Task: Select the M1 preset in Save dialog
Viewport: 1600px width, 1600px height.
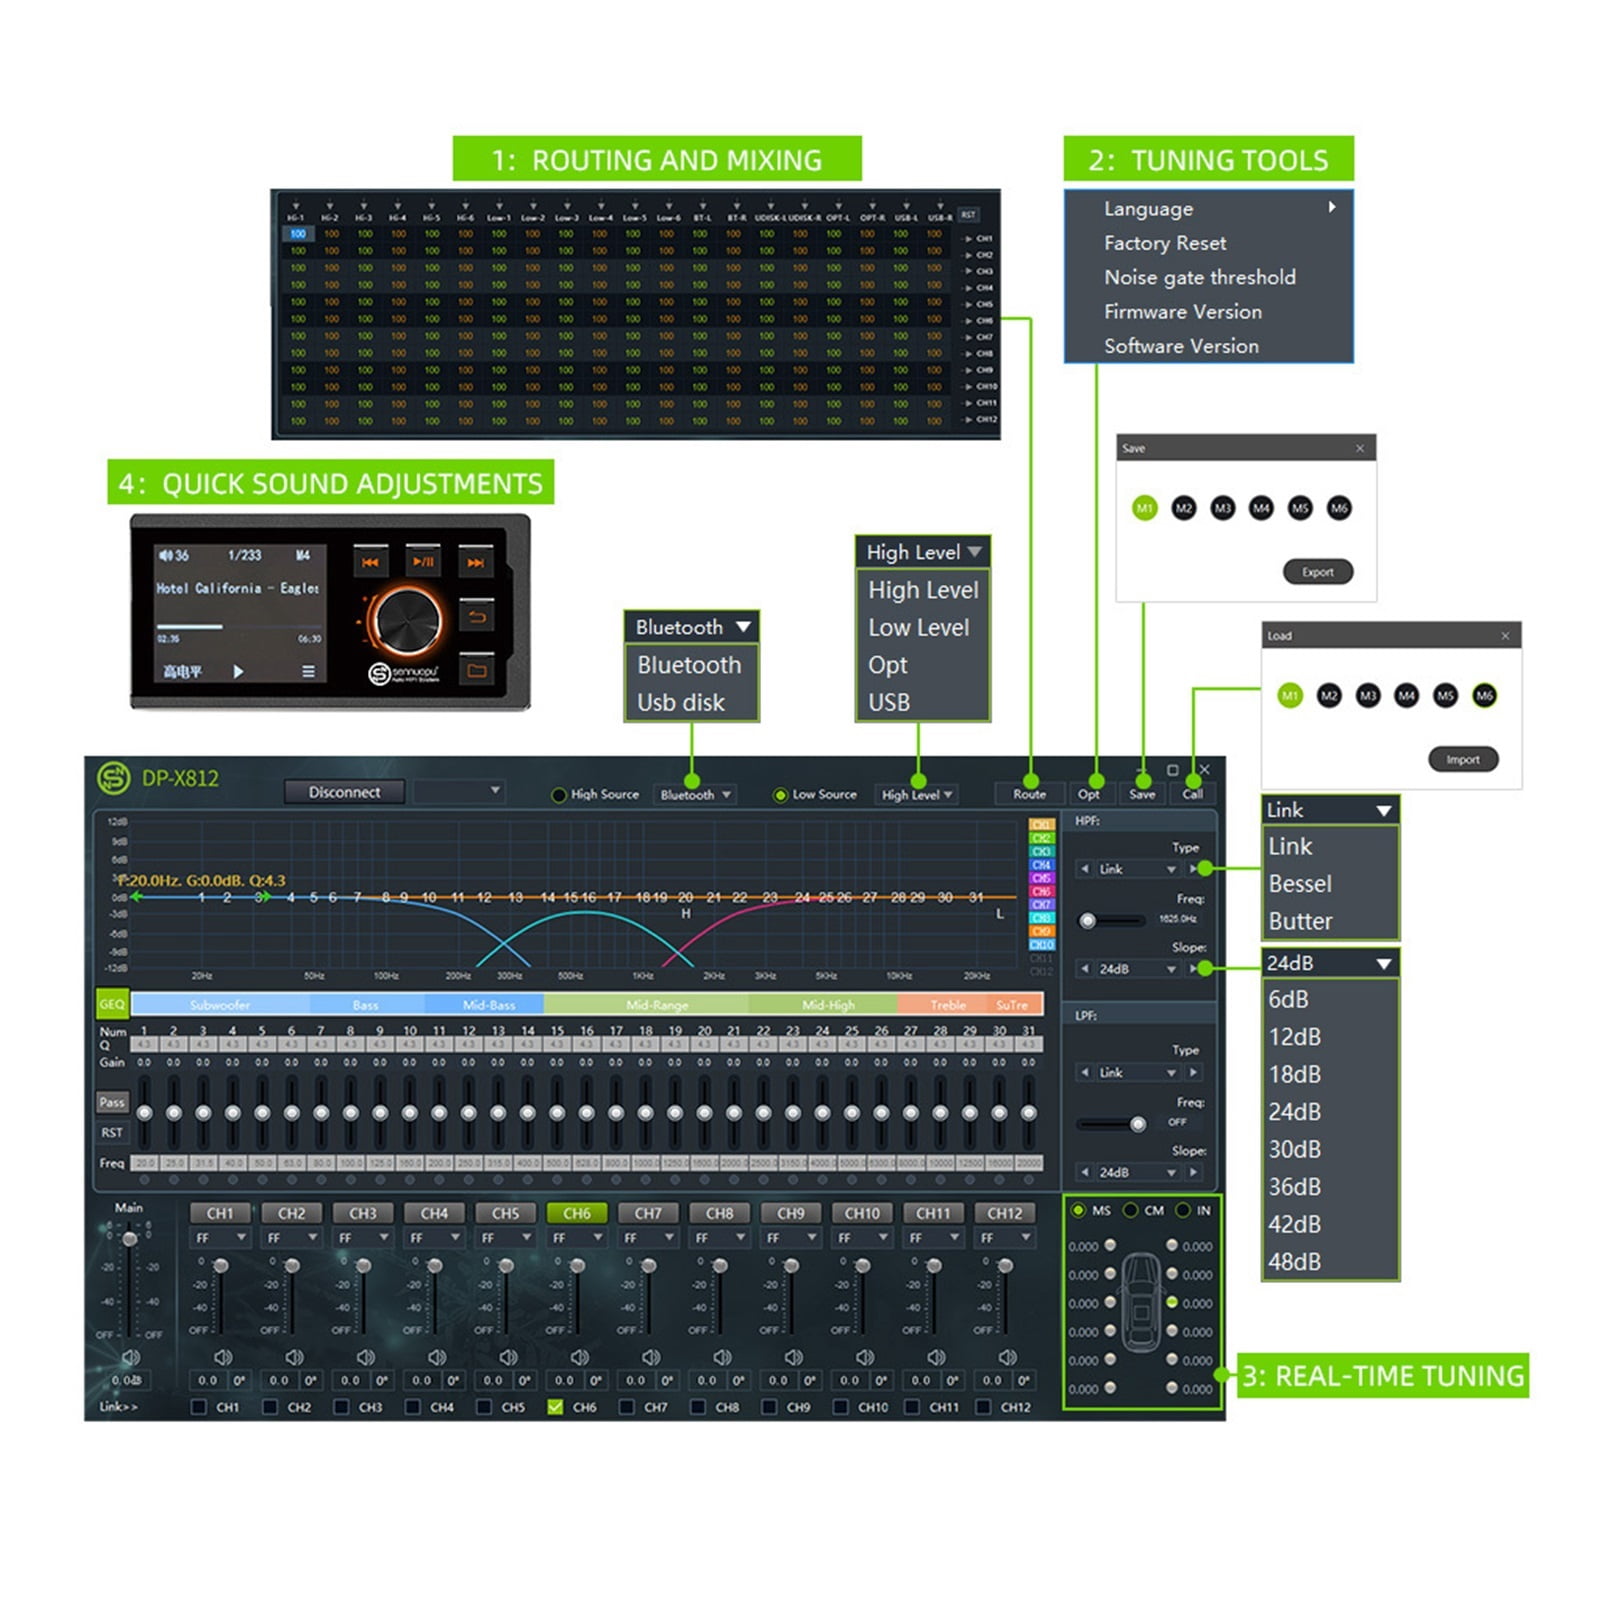Action: pyautogui.click(x=1144, y=508)
